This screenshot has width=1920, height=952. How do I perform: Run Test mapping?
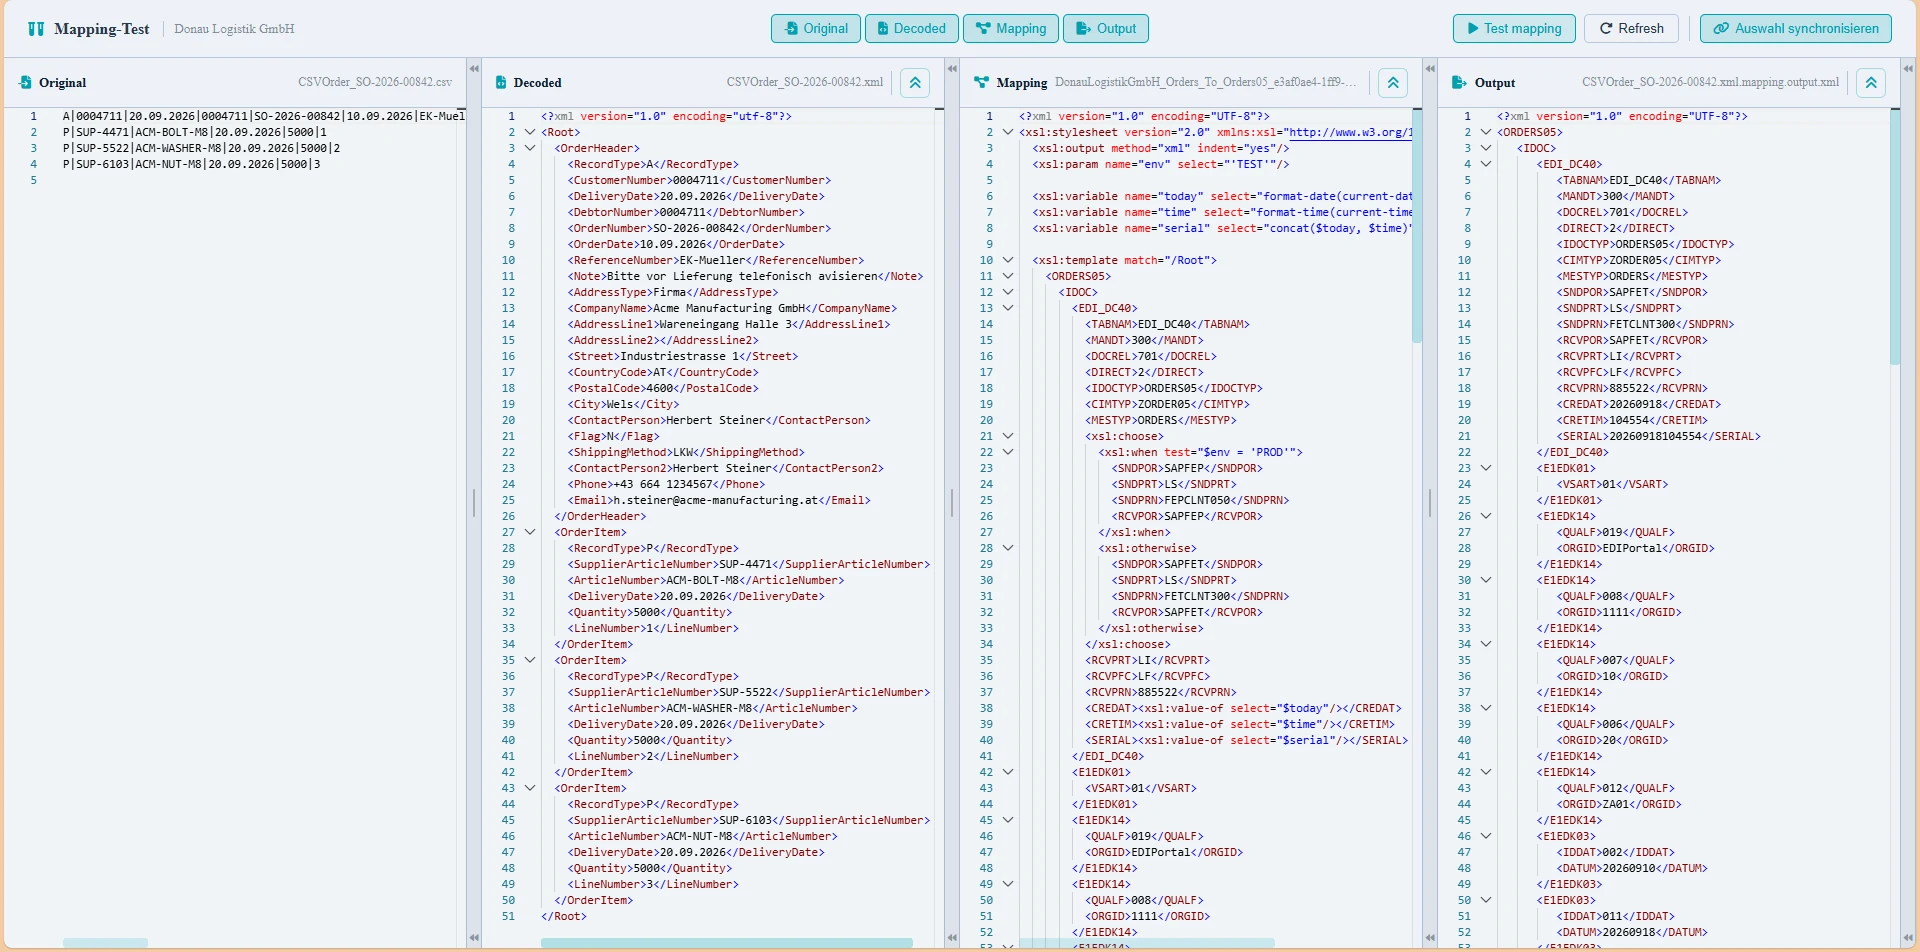(1514, 29)
